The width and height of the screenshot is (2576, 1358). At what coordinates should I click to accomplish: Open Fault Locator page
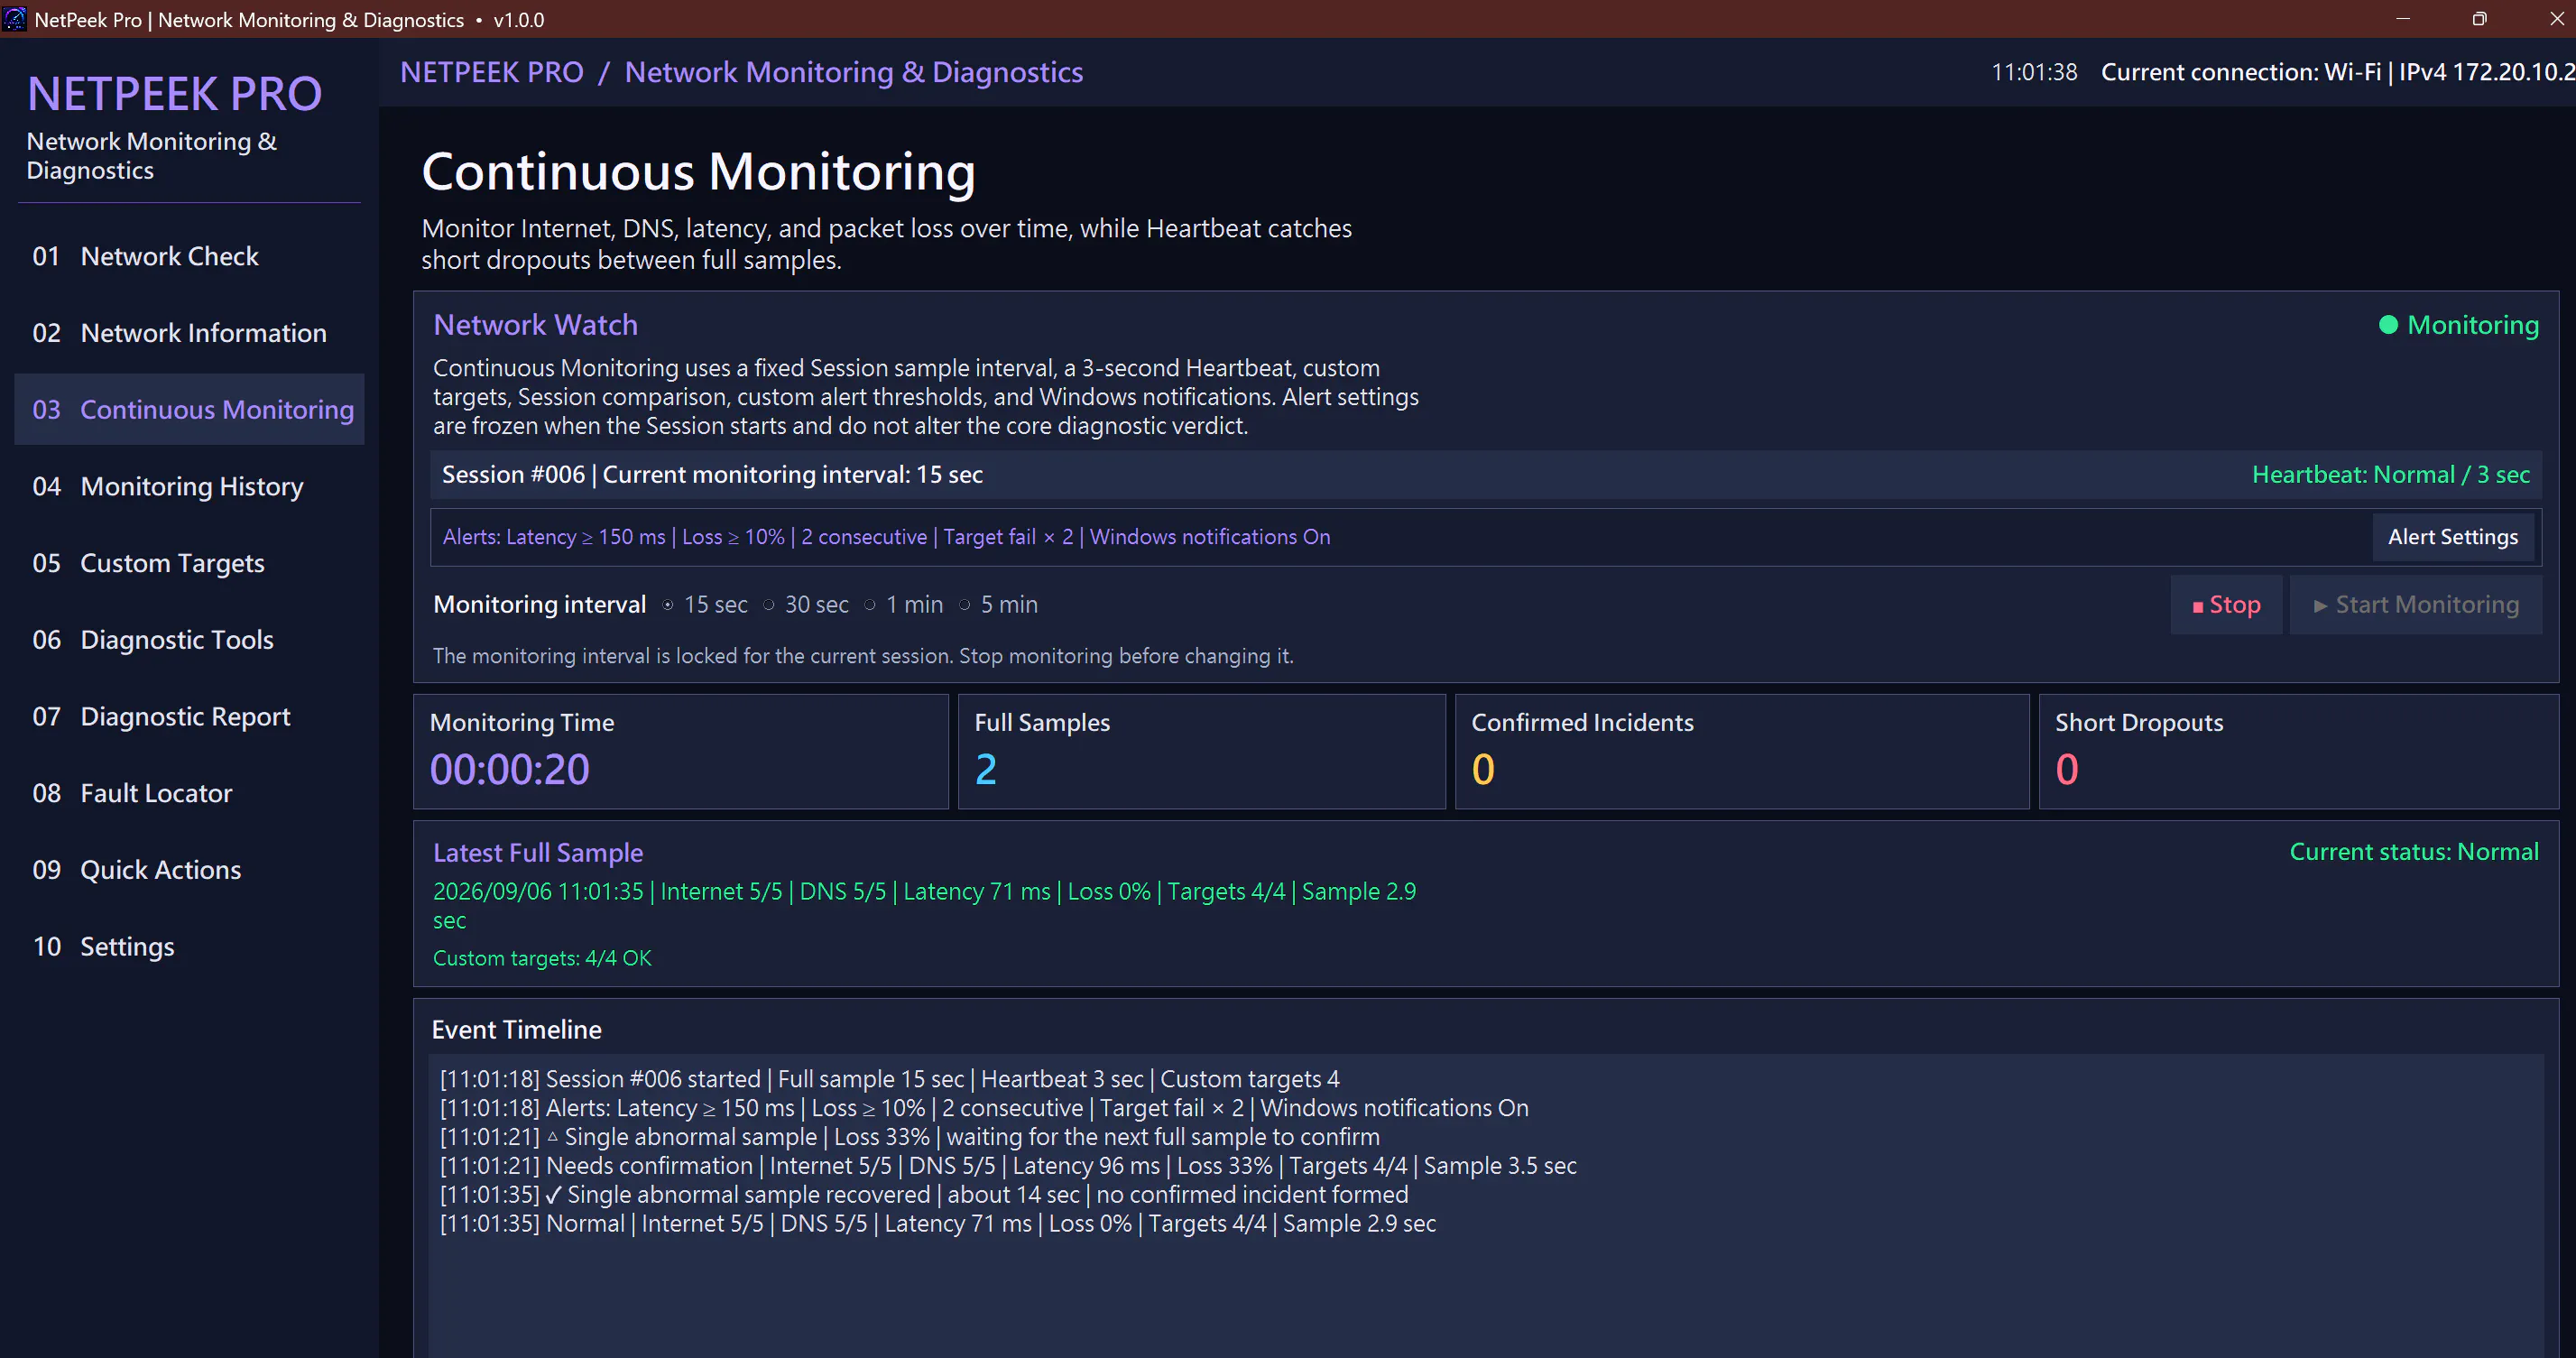[189, 793]
